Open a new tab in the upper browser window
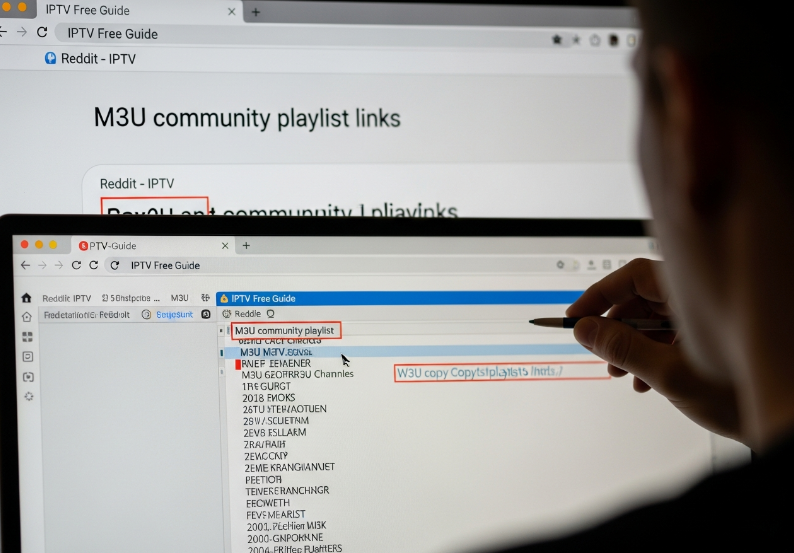The width and height of the screenshot is (794, 553). coord(256,12)
